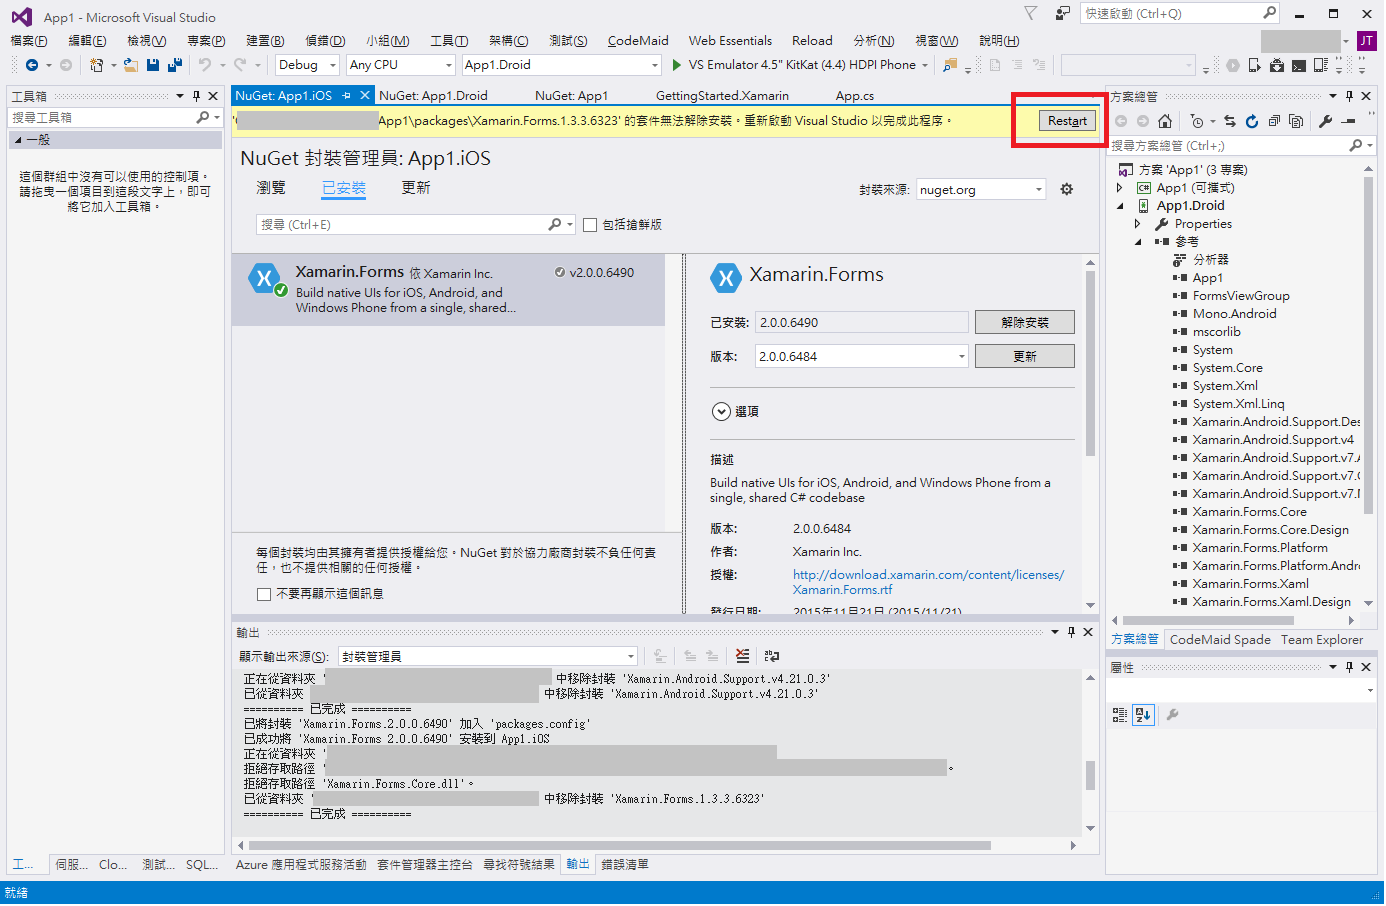
Task: Expand the Properties node under App1.Droid
Action: (1138, 224)
